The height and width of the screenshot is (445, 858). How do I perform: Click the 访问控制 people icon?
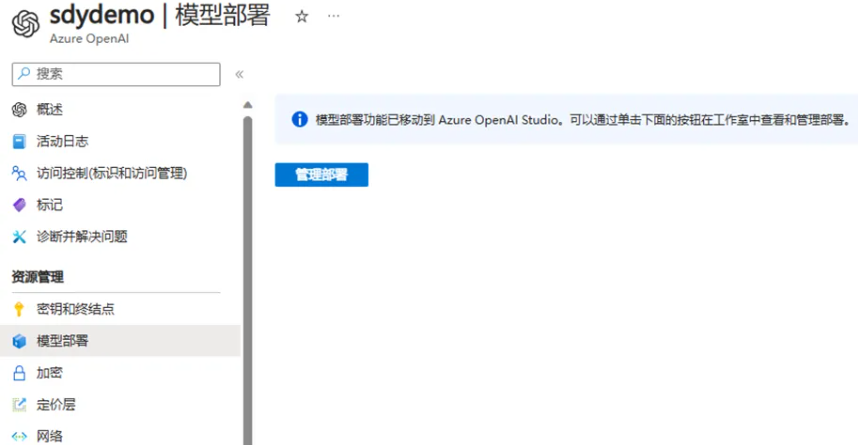pyautogui.click(x=19, y=174)
